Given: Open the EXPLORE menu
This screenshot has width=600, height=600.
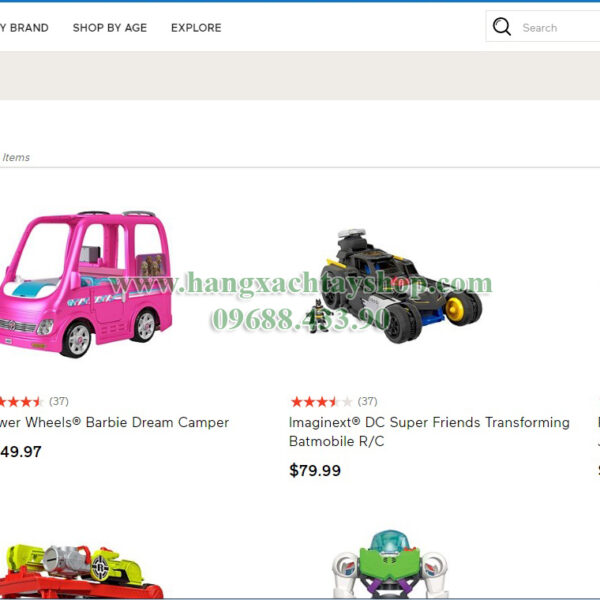Looking at the screenshot, I should click(196, 28).
